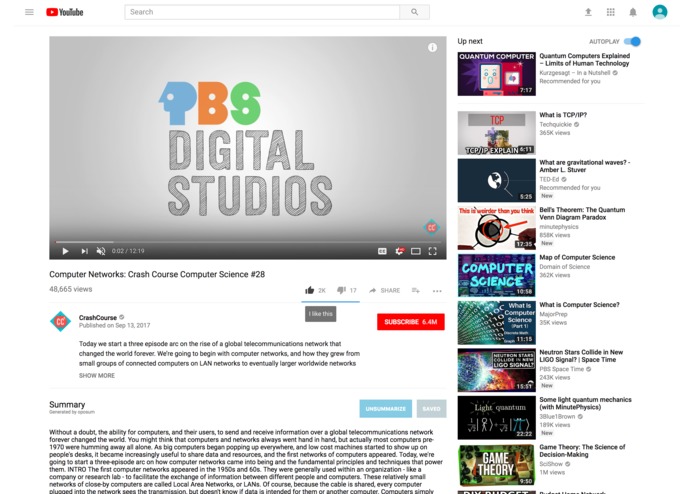The height and width of the screenshot is (494, 695).
Task: Click in the Search input field
Action: 262,12
